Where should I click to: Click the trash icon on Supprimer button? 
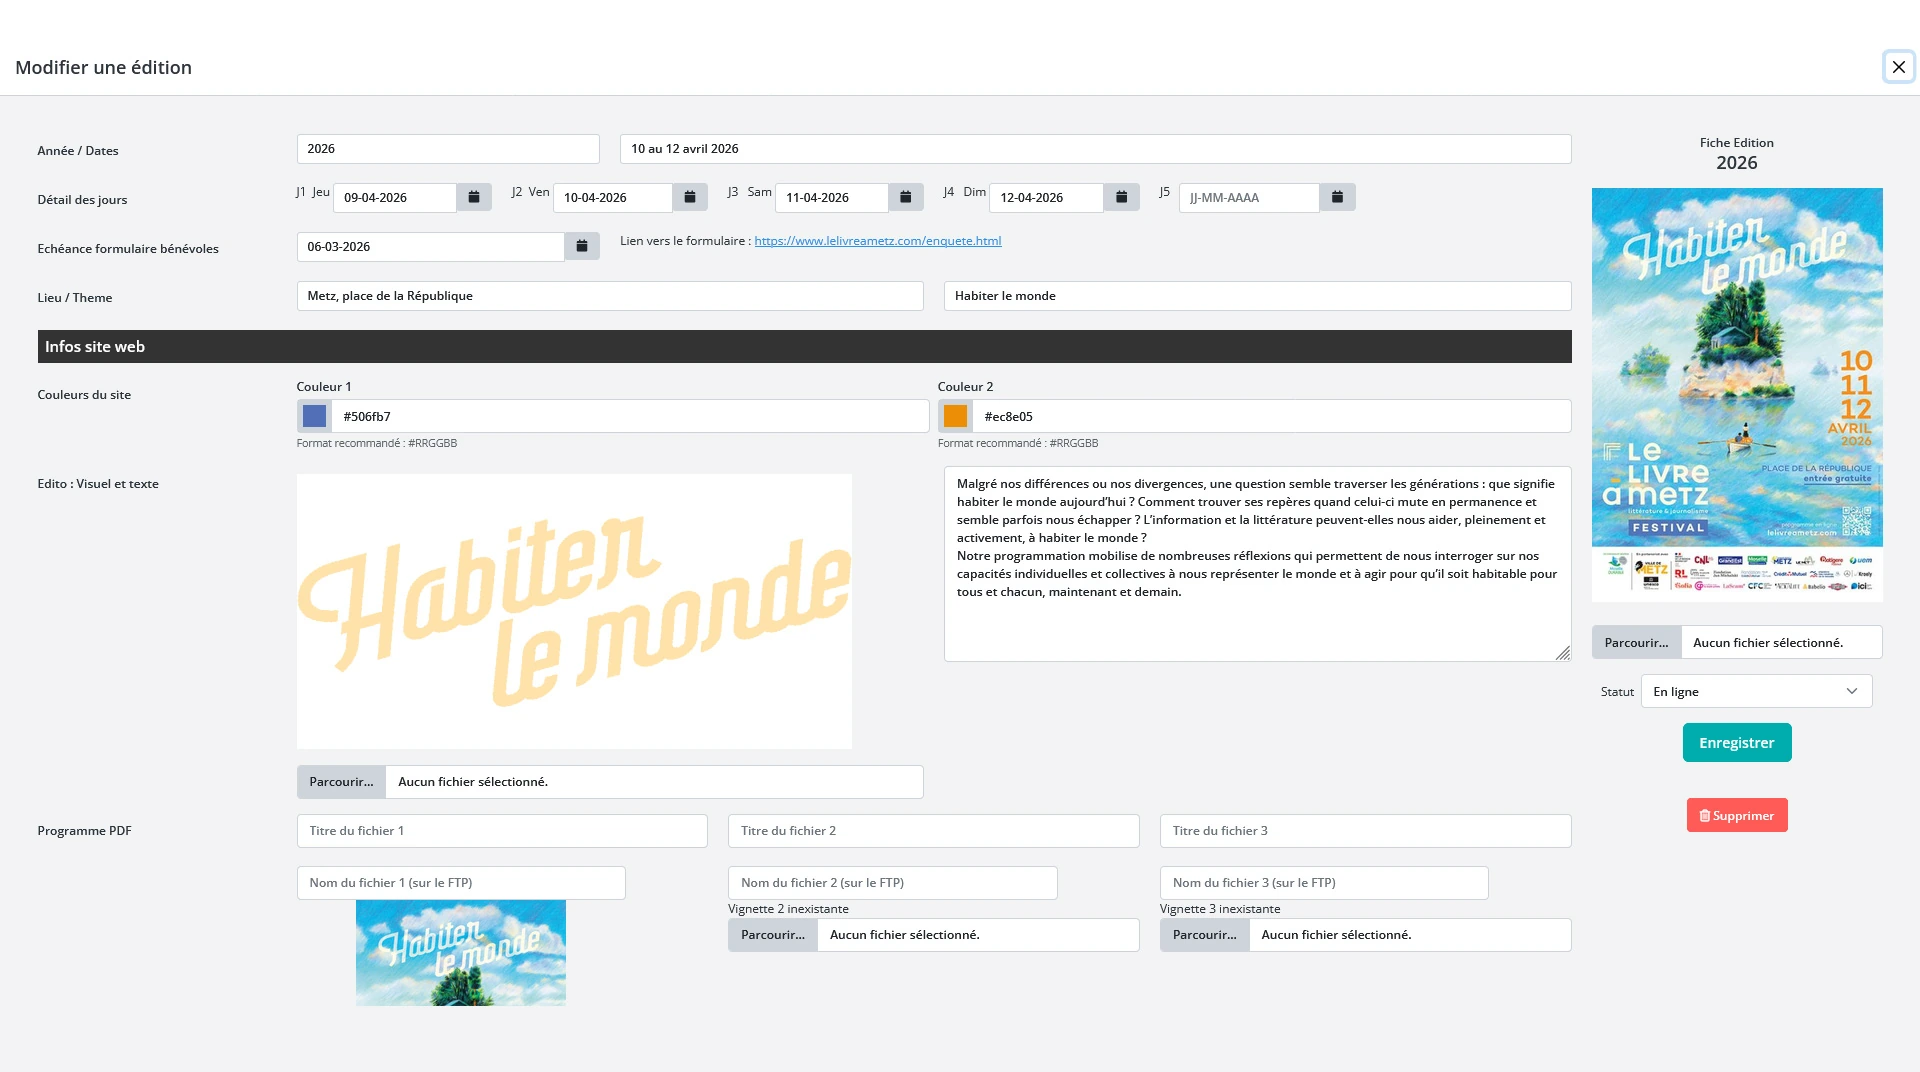1706,815
